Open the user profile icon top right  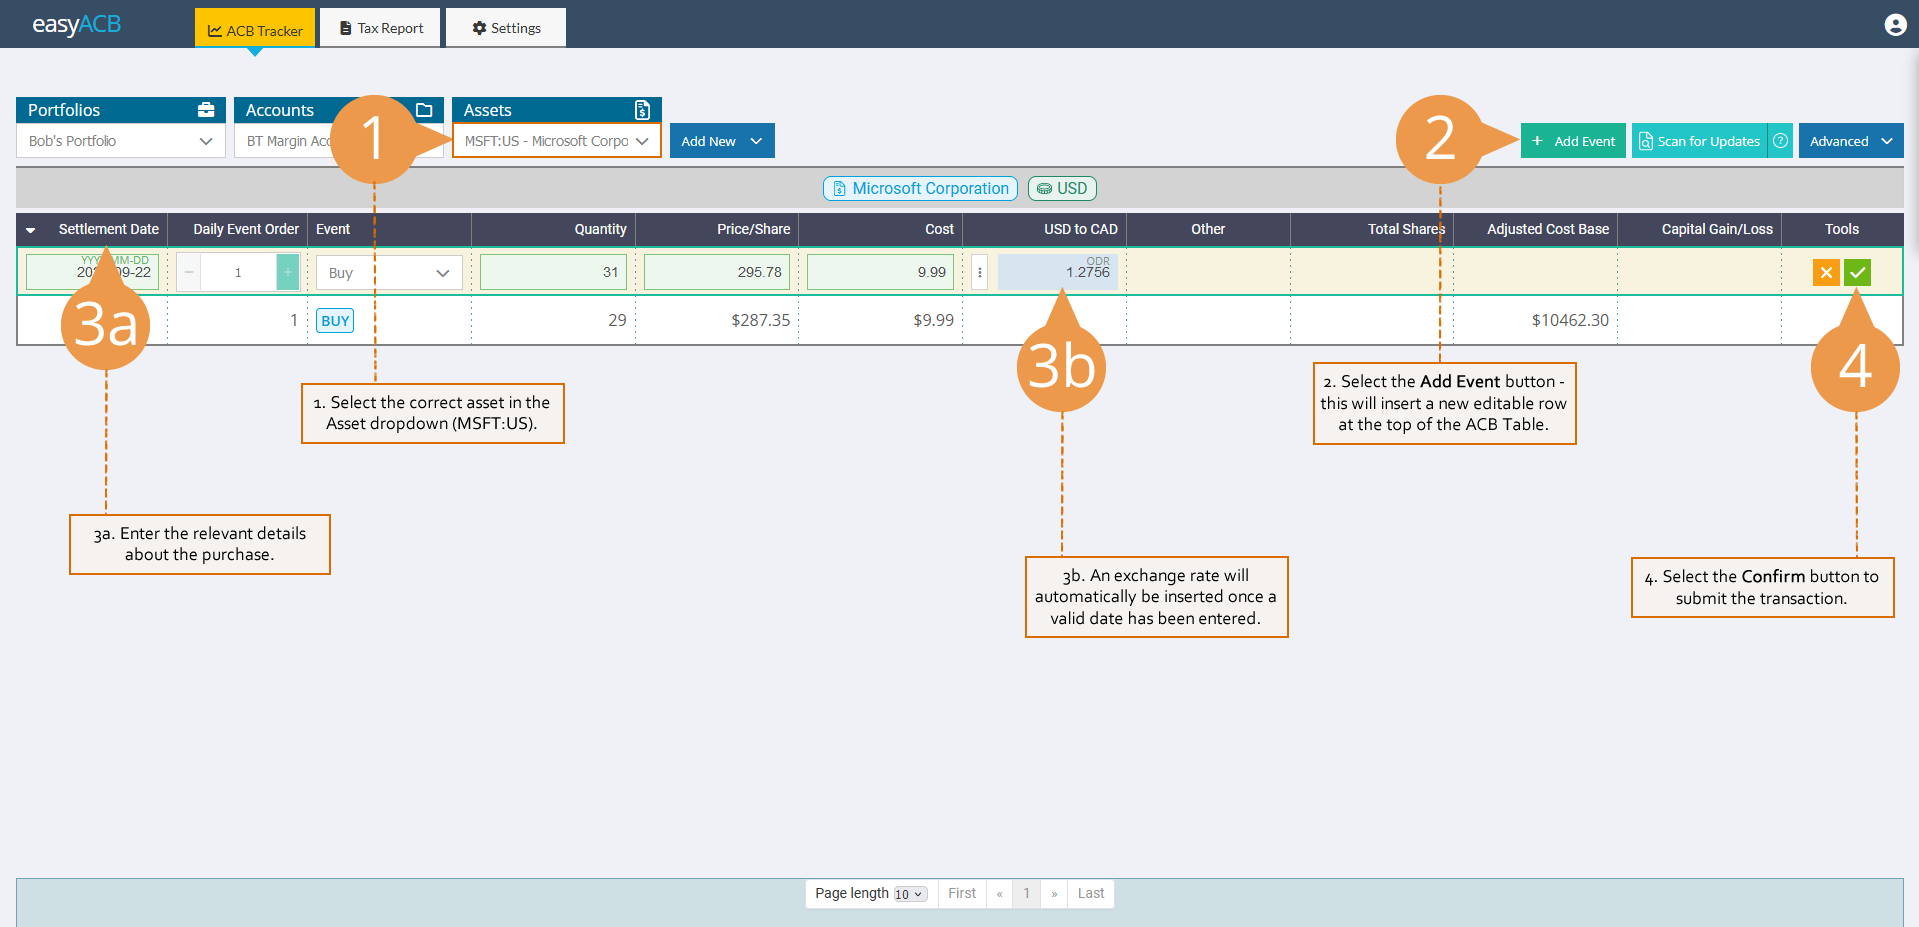coord(1895,24)
